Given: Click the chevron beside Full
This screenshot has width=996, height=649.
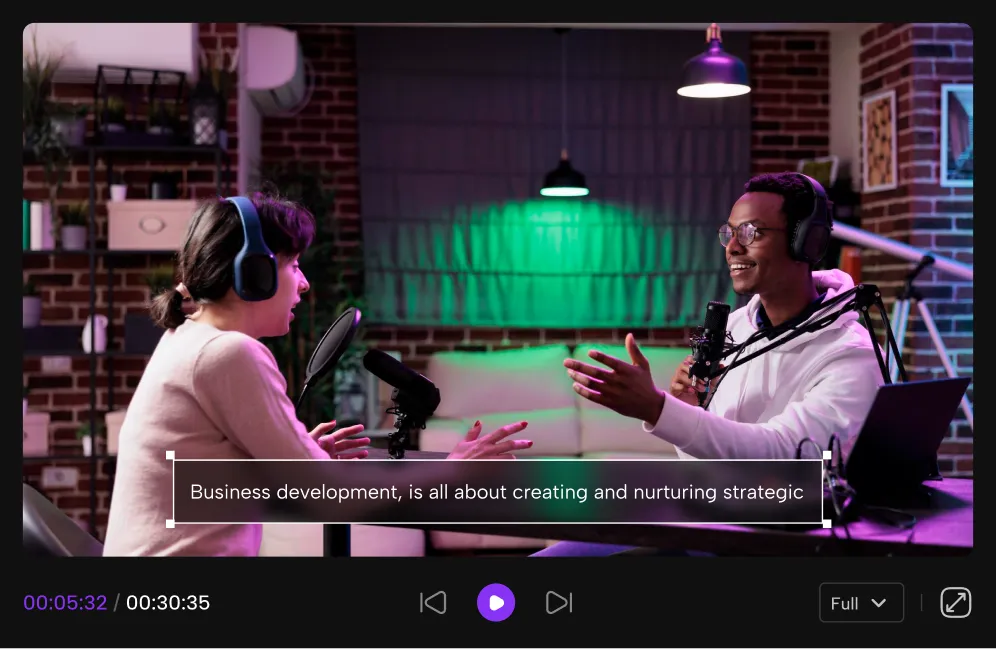Looking at the screenshot, I should click(x=879, y=603).
